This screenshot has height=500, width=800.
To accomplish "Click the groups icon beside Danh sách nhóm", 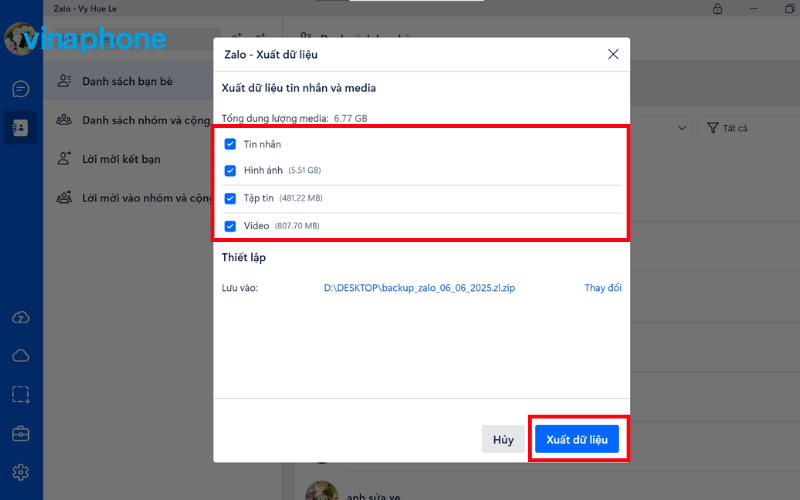I will tap(64, 120).
